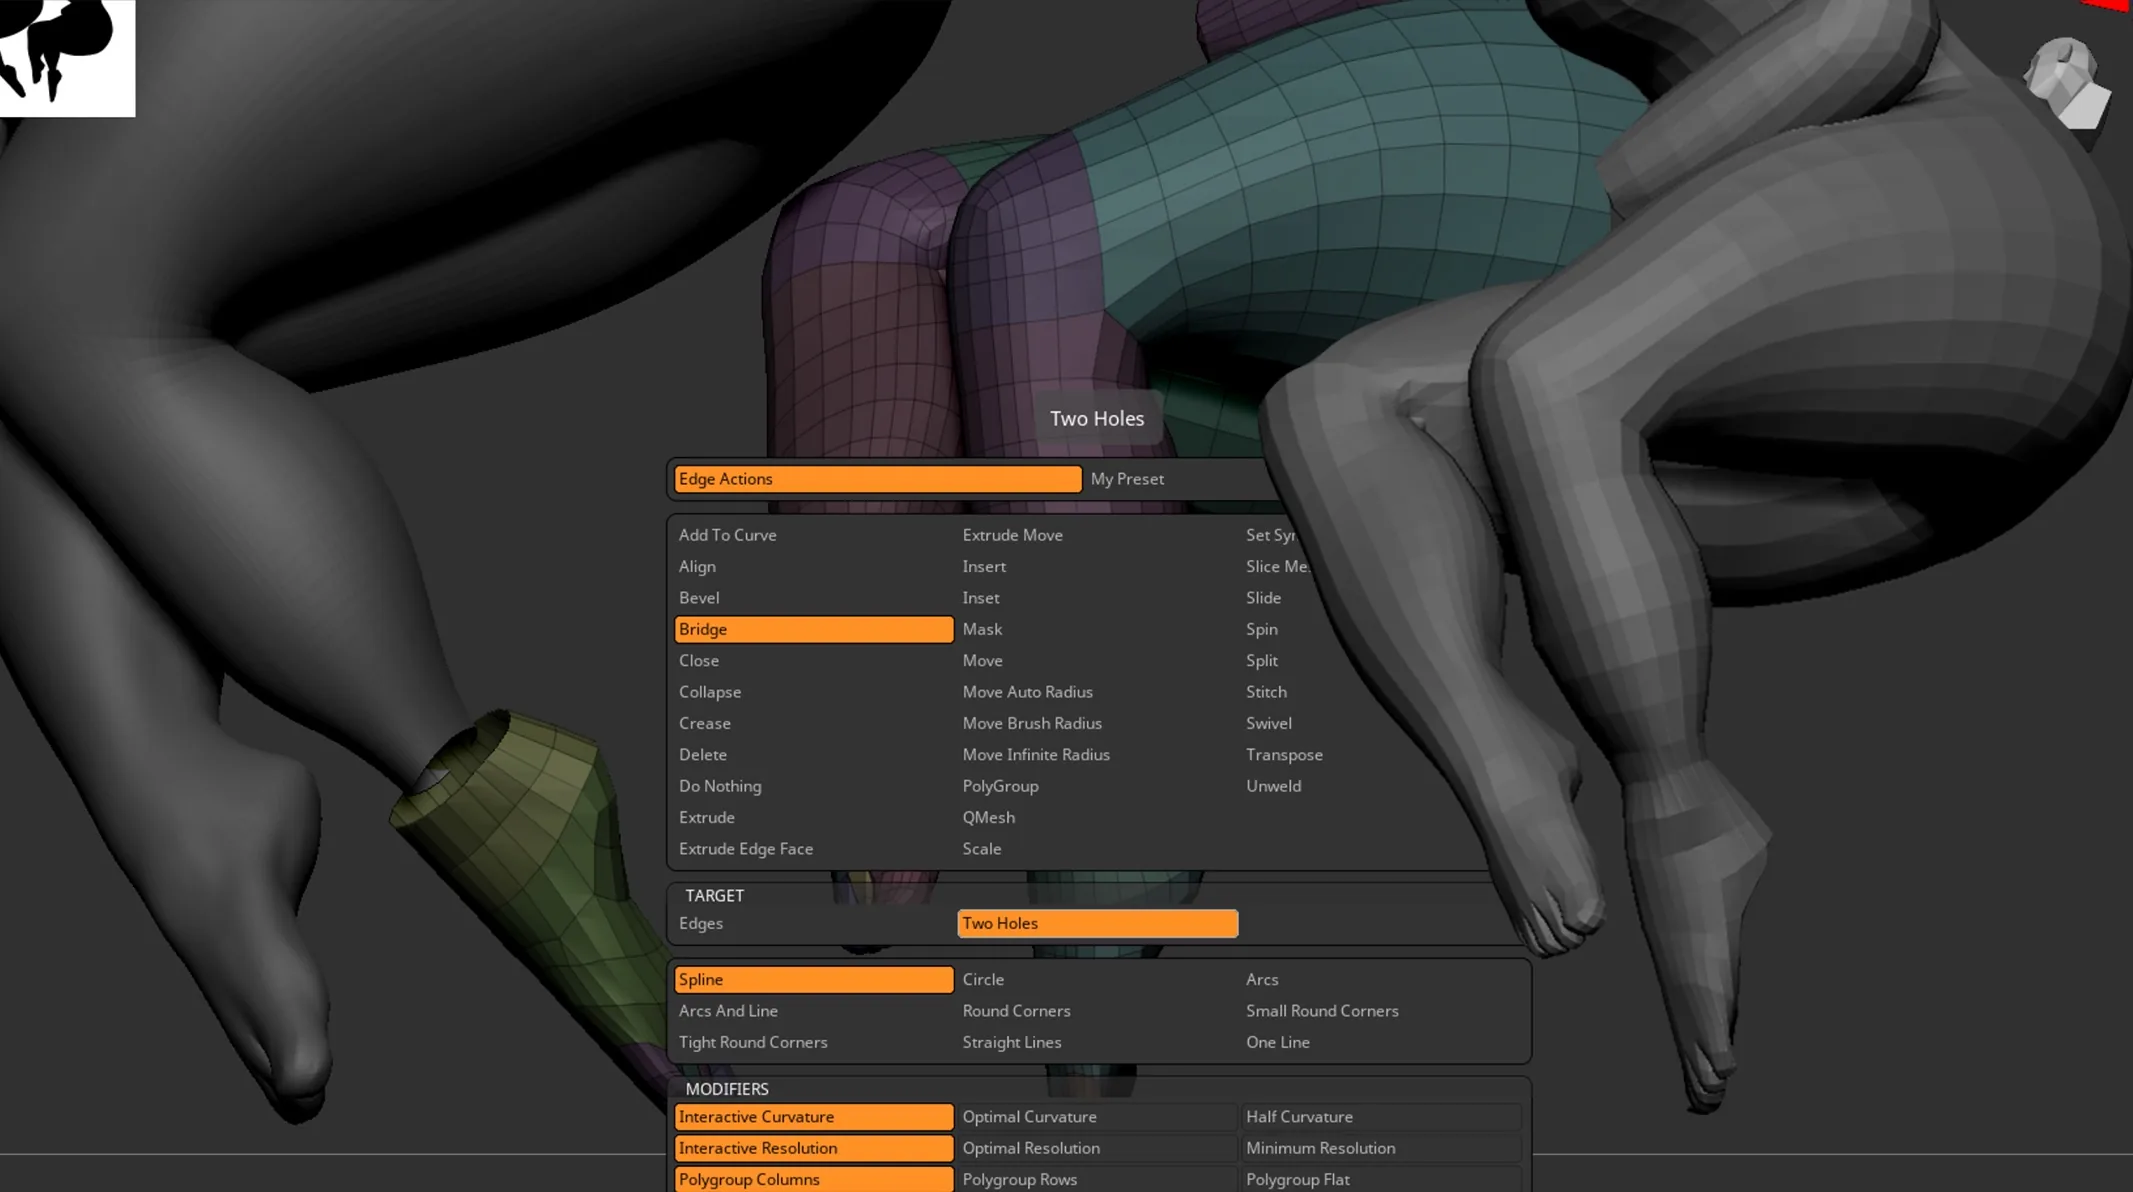2133x1192 pixels.
Task: Enable Polygroup Flat modifier
Action: [1381, 1179]
